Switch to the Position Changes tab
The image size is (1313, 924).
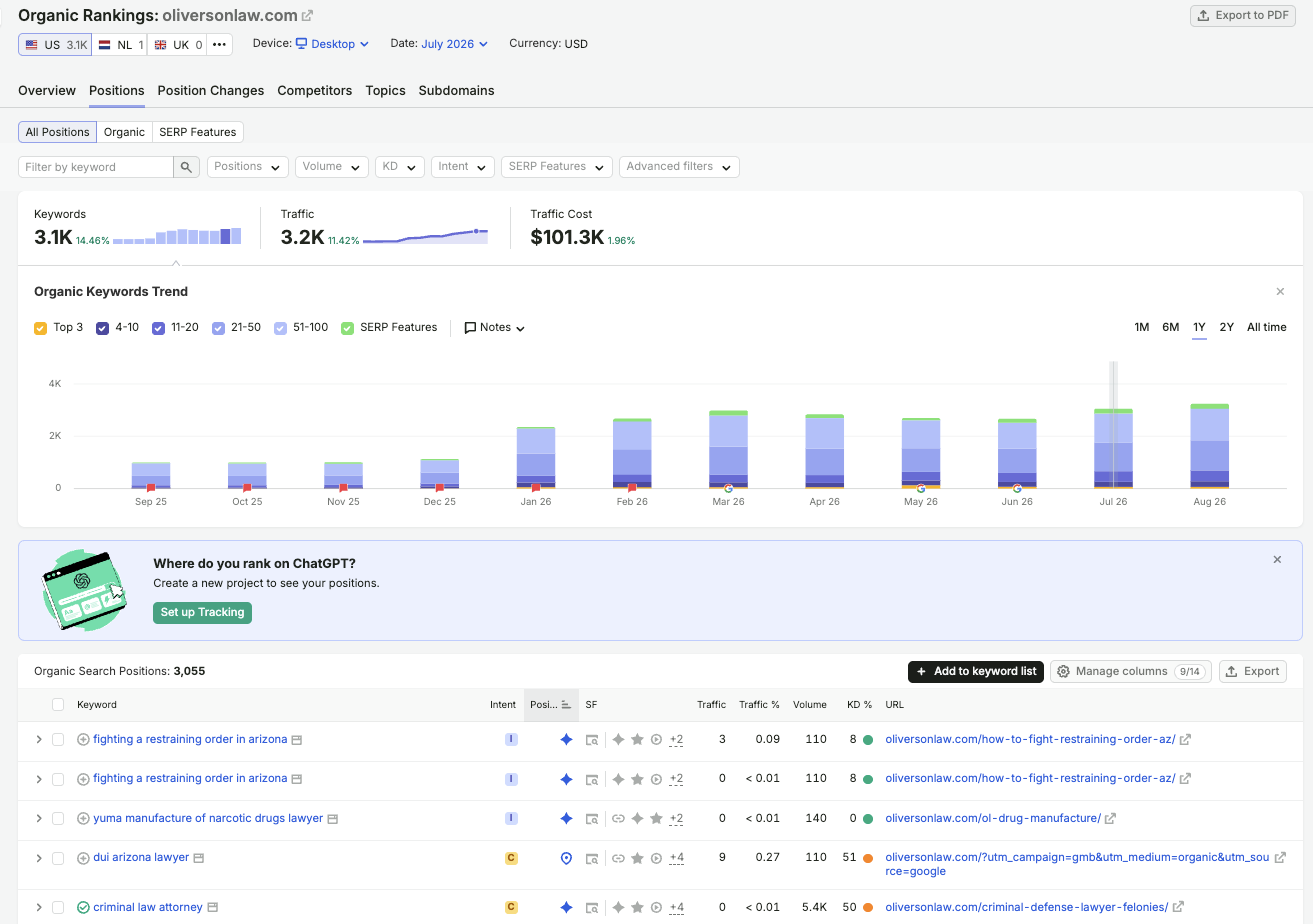click(x=211, y=91)
